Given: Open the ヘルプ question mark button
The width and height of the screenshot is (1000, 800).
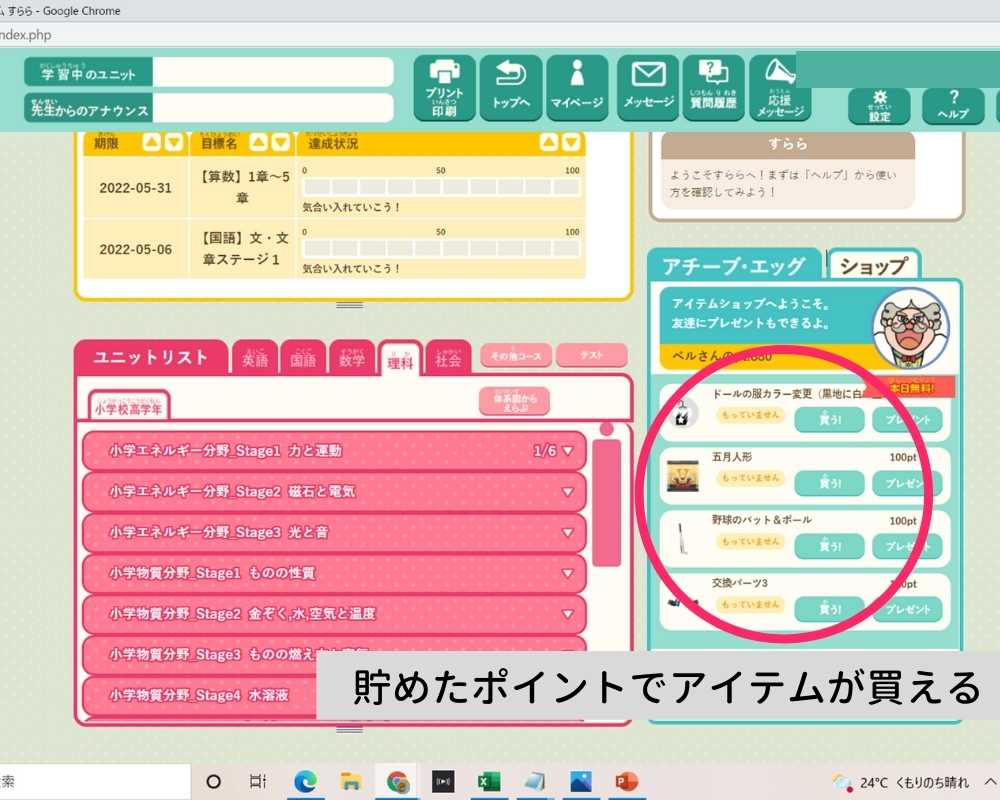Looking at the screenshot, I should (x=953, y=106).
